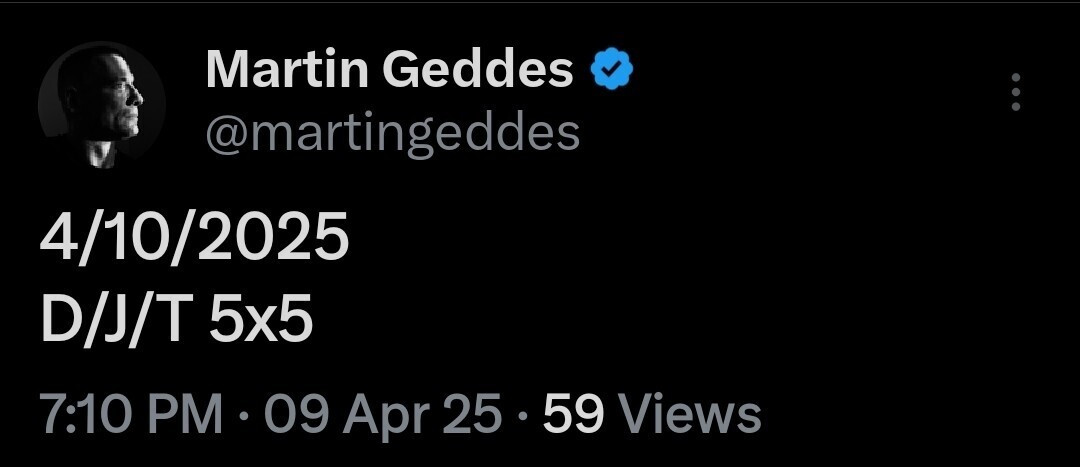The height and width of the screenshot is (467, 1080).
Task: Click the D/J/T 5x5 tweet line
Action: click(176, 320)
